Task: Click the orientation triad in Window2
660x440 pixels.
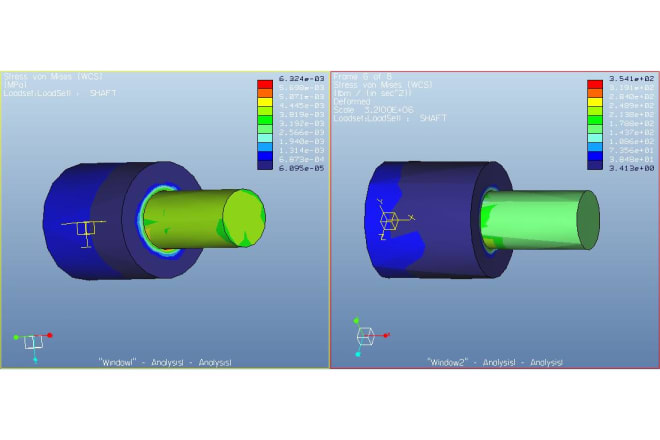Action: point(366,337)
